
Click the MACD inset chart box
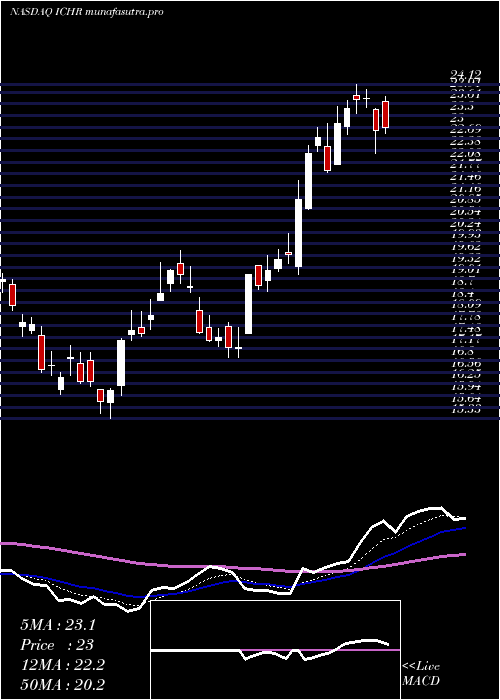tap(275, 650)
